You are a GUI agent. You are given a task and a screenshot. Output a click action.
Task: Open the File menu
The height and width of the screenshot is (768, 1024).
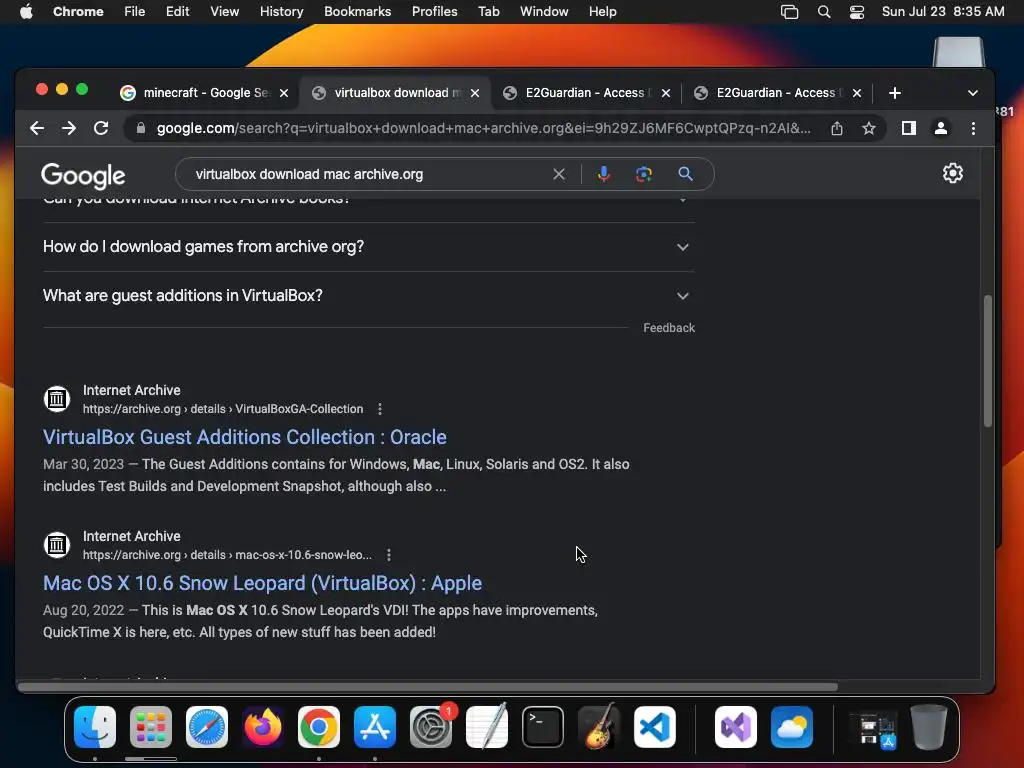click(135, 12)
